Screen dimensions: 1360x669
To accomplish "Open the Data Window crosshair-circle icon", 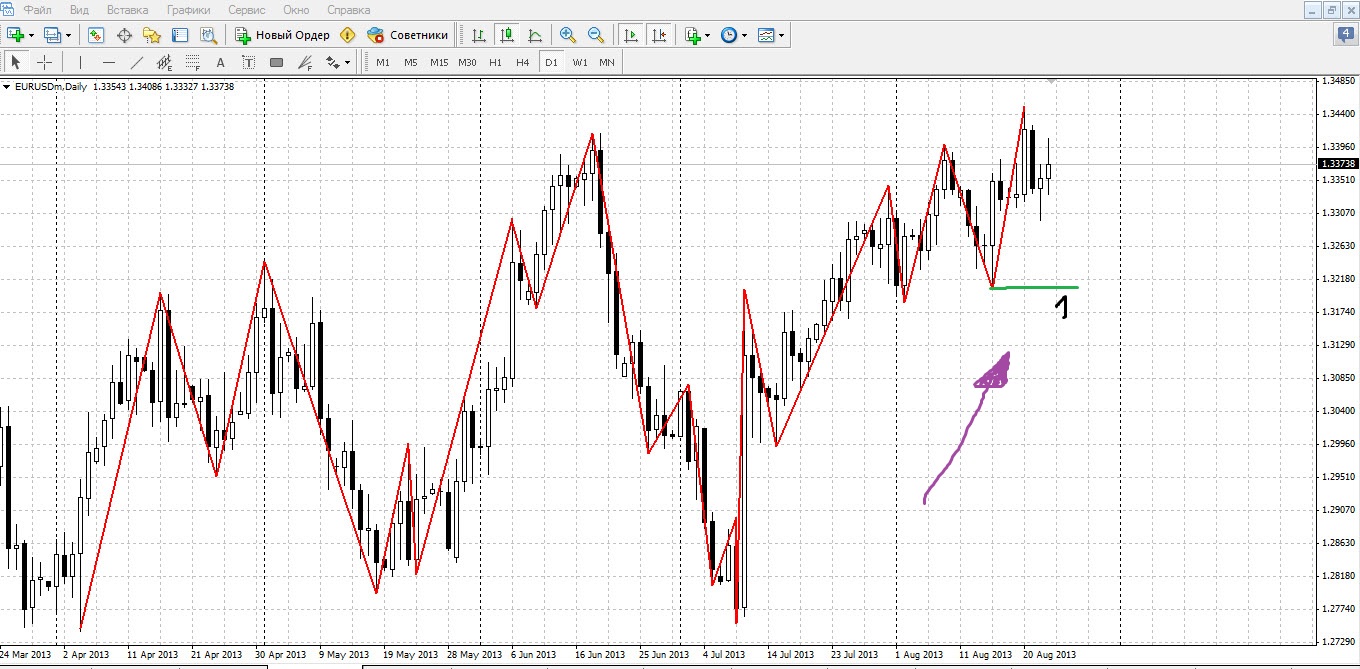I will pyautogui.click(x=125, y=35).
